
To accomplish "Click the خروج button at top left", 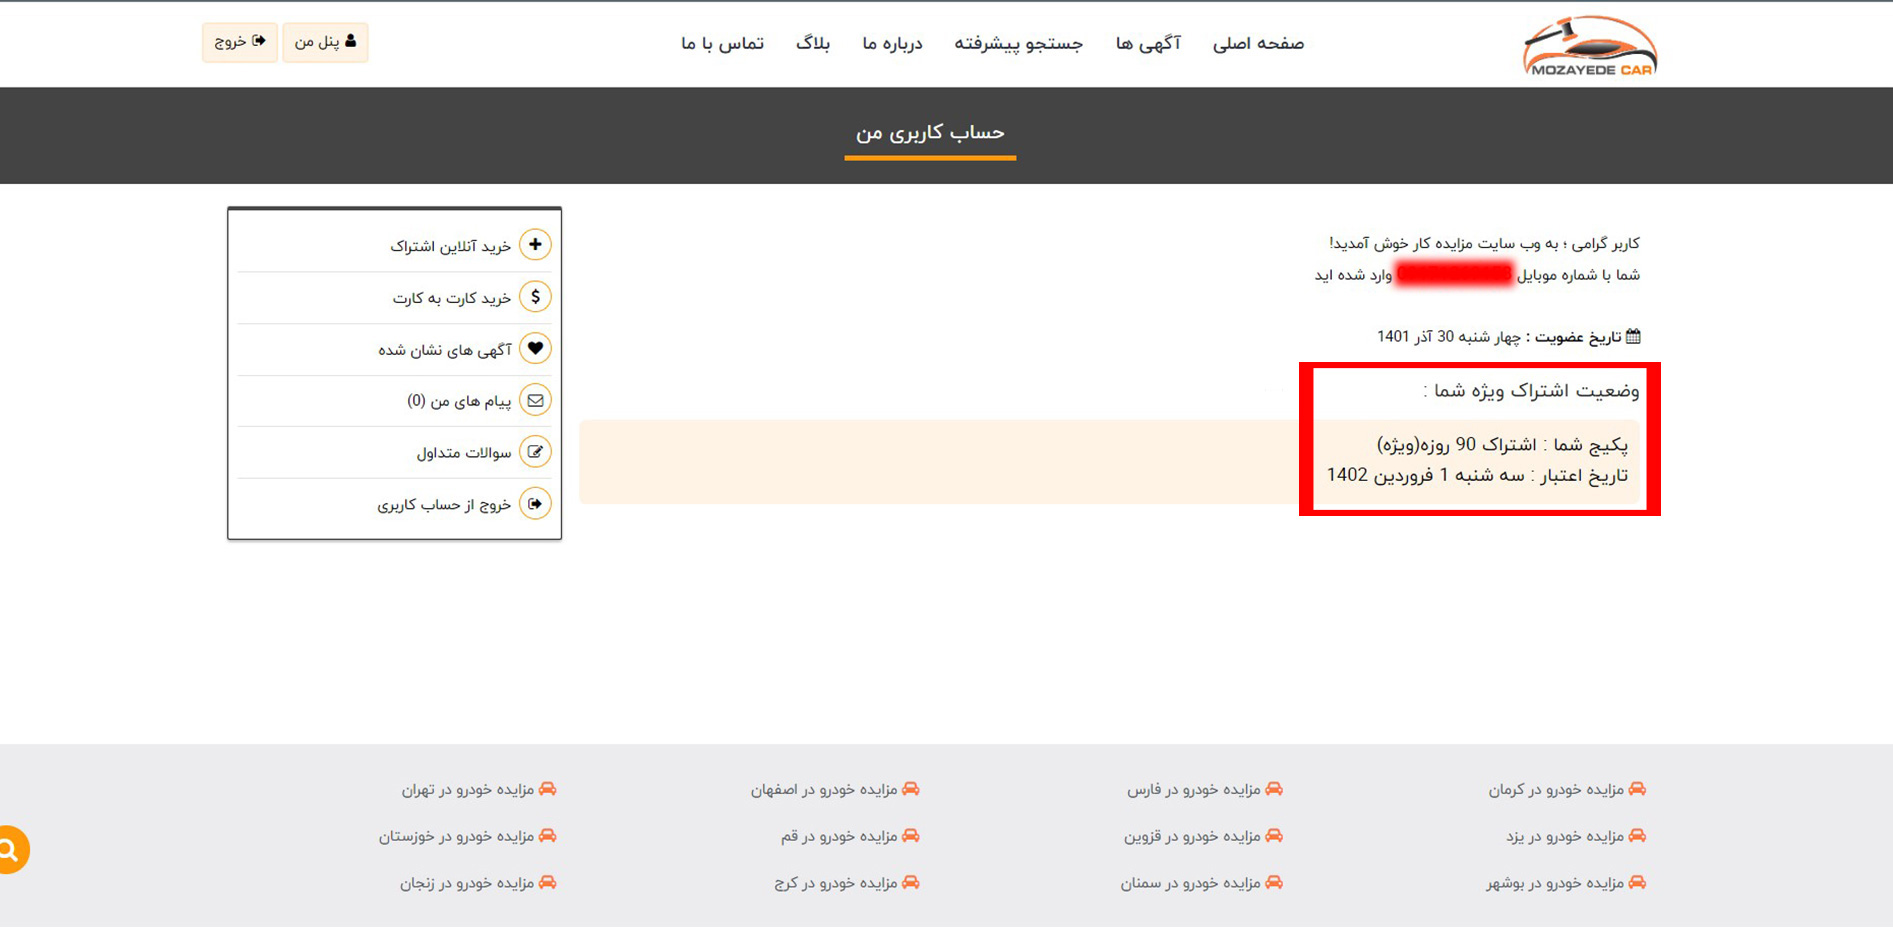I will point(239,42).
